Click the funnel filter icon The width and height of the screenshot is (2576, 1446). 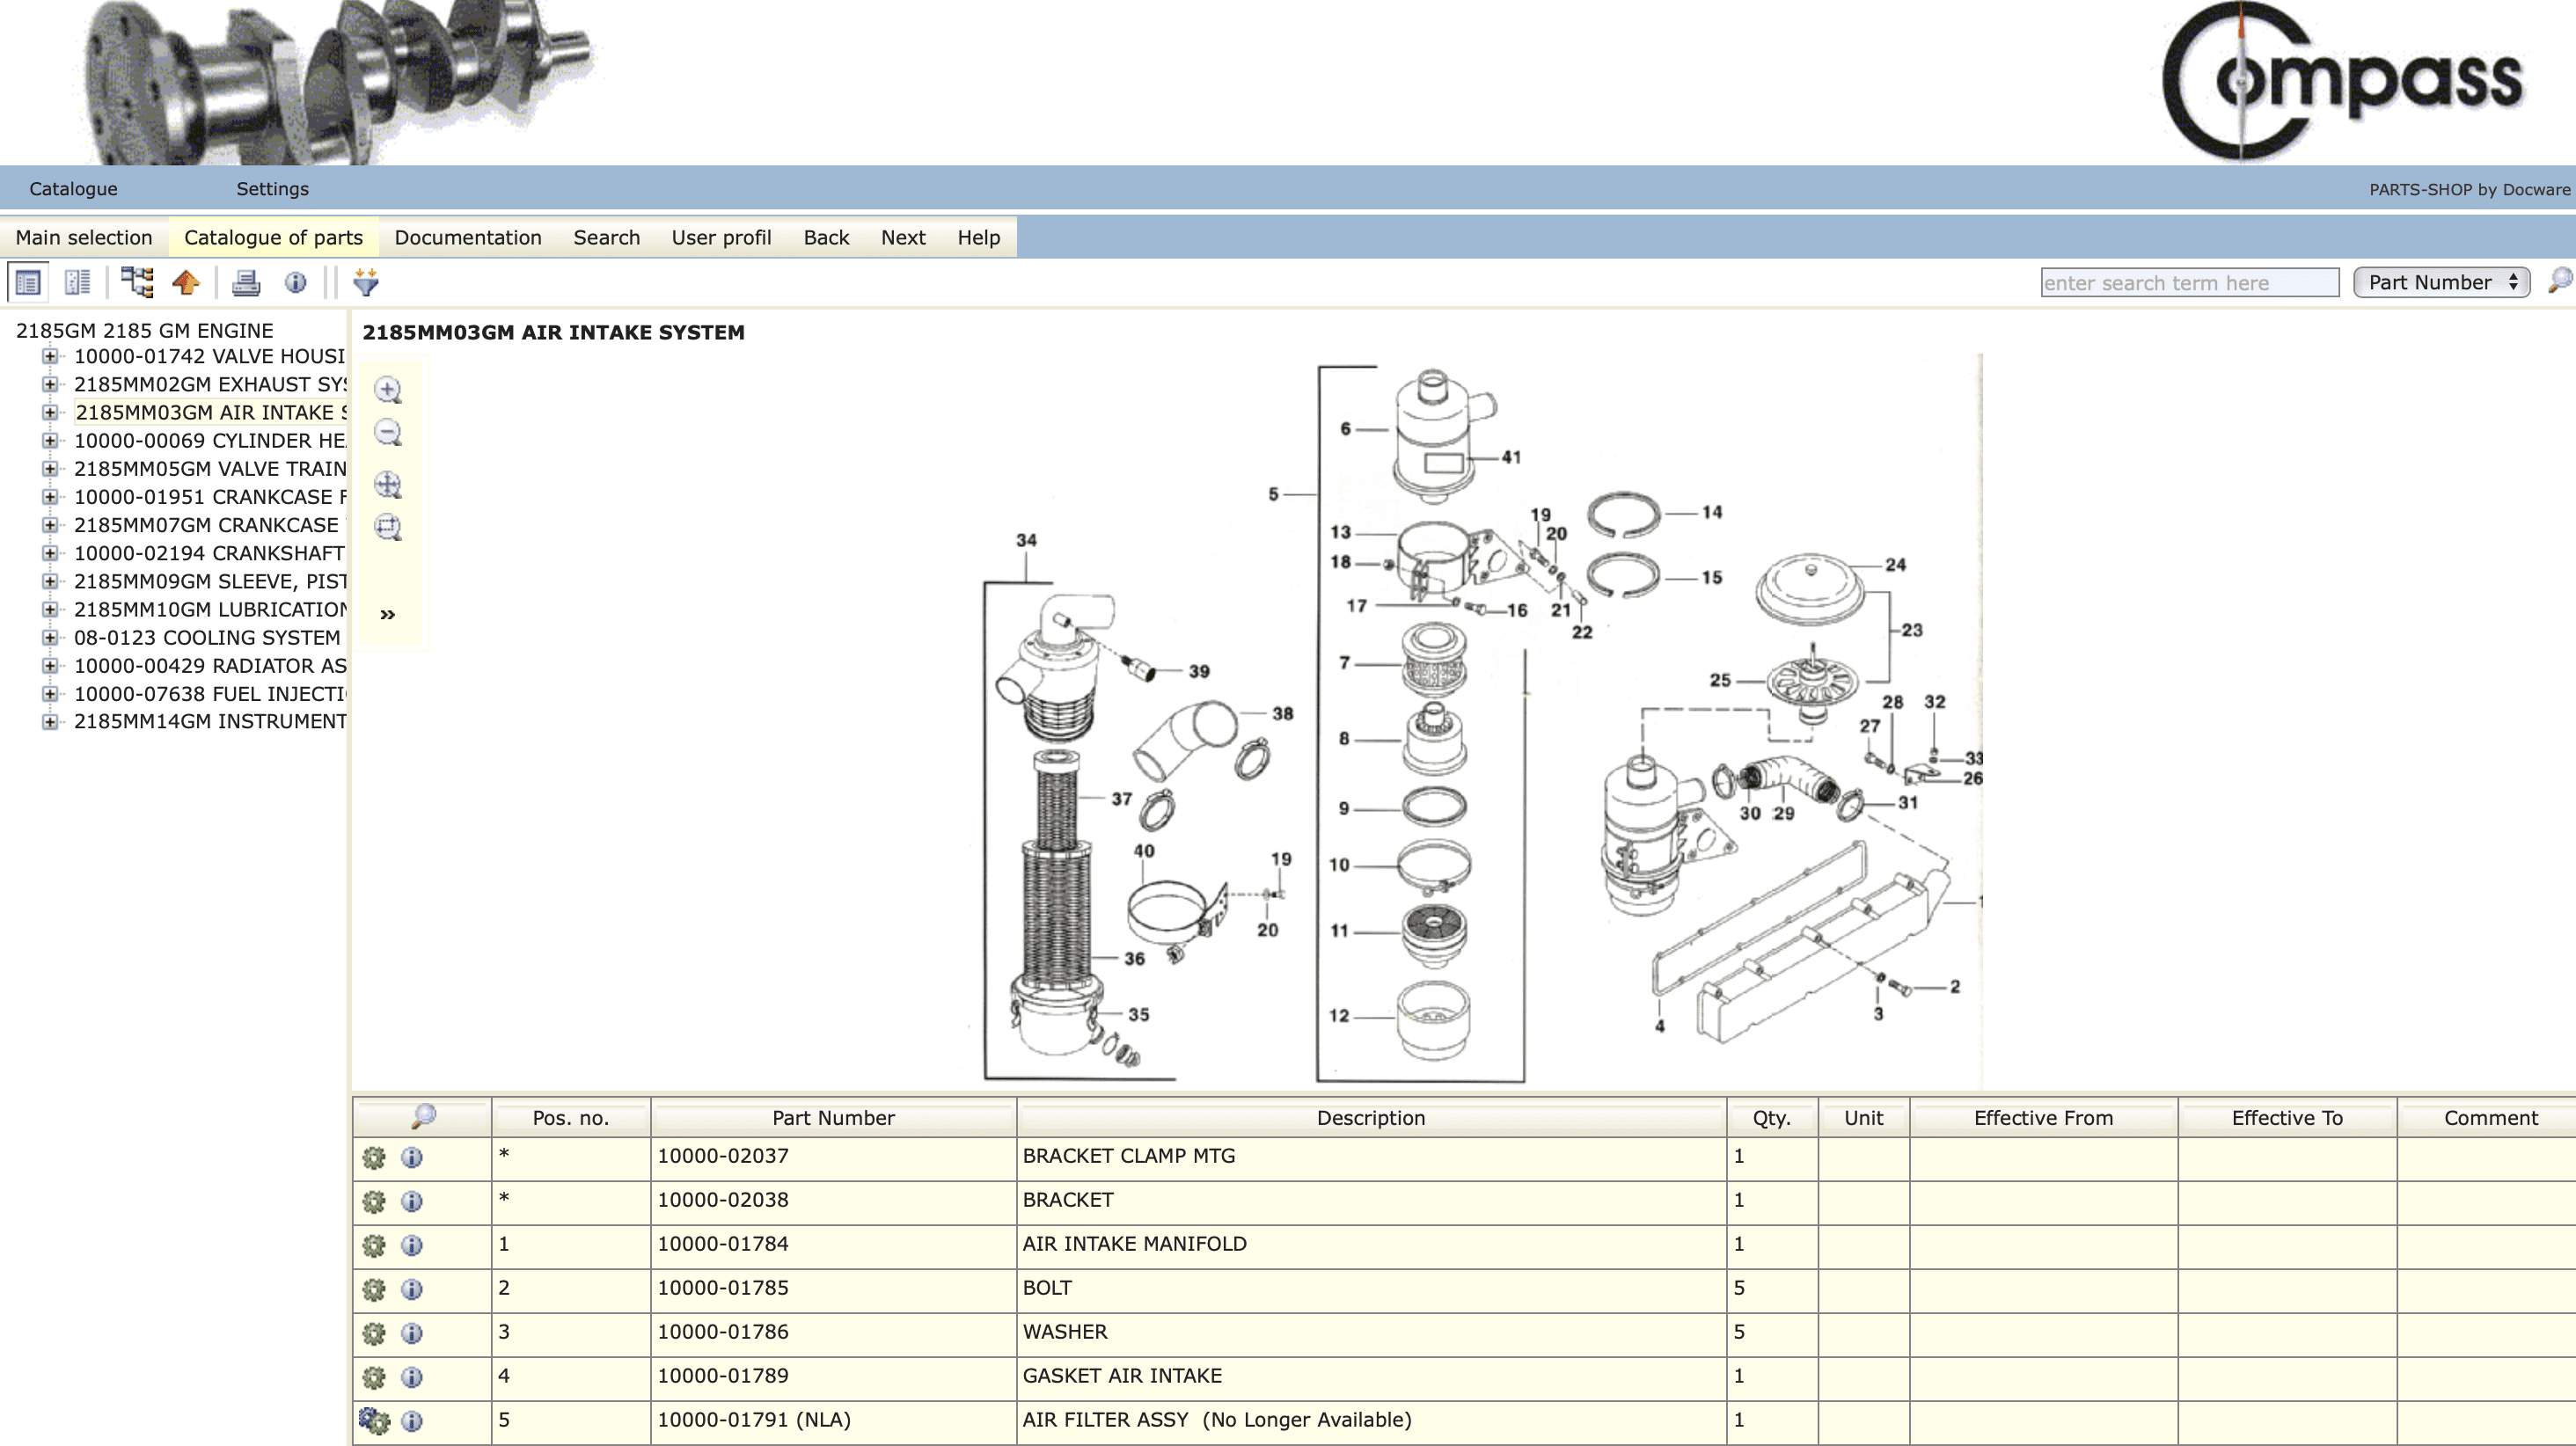366,283
